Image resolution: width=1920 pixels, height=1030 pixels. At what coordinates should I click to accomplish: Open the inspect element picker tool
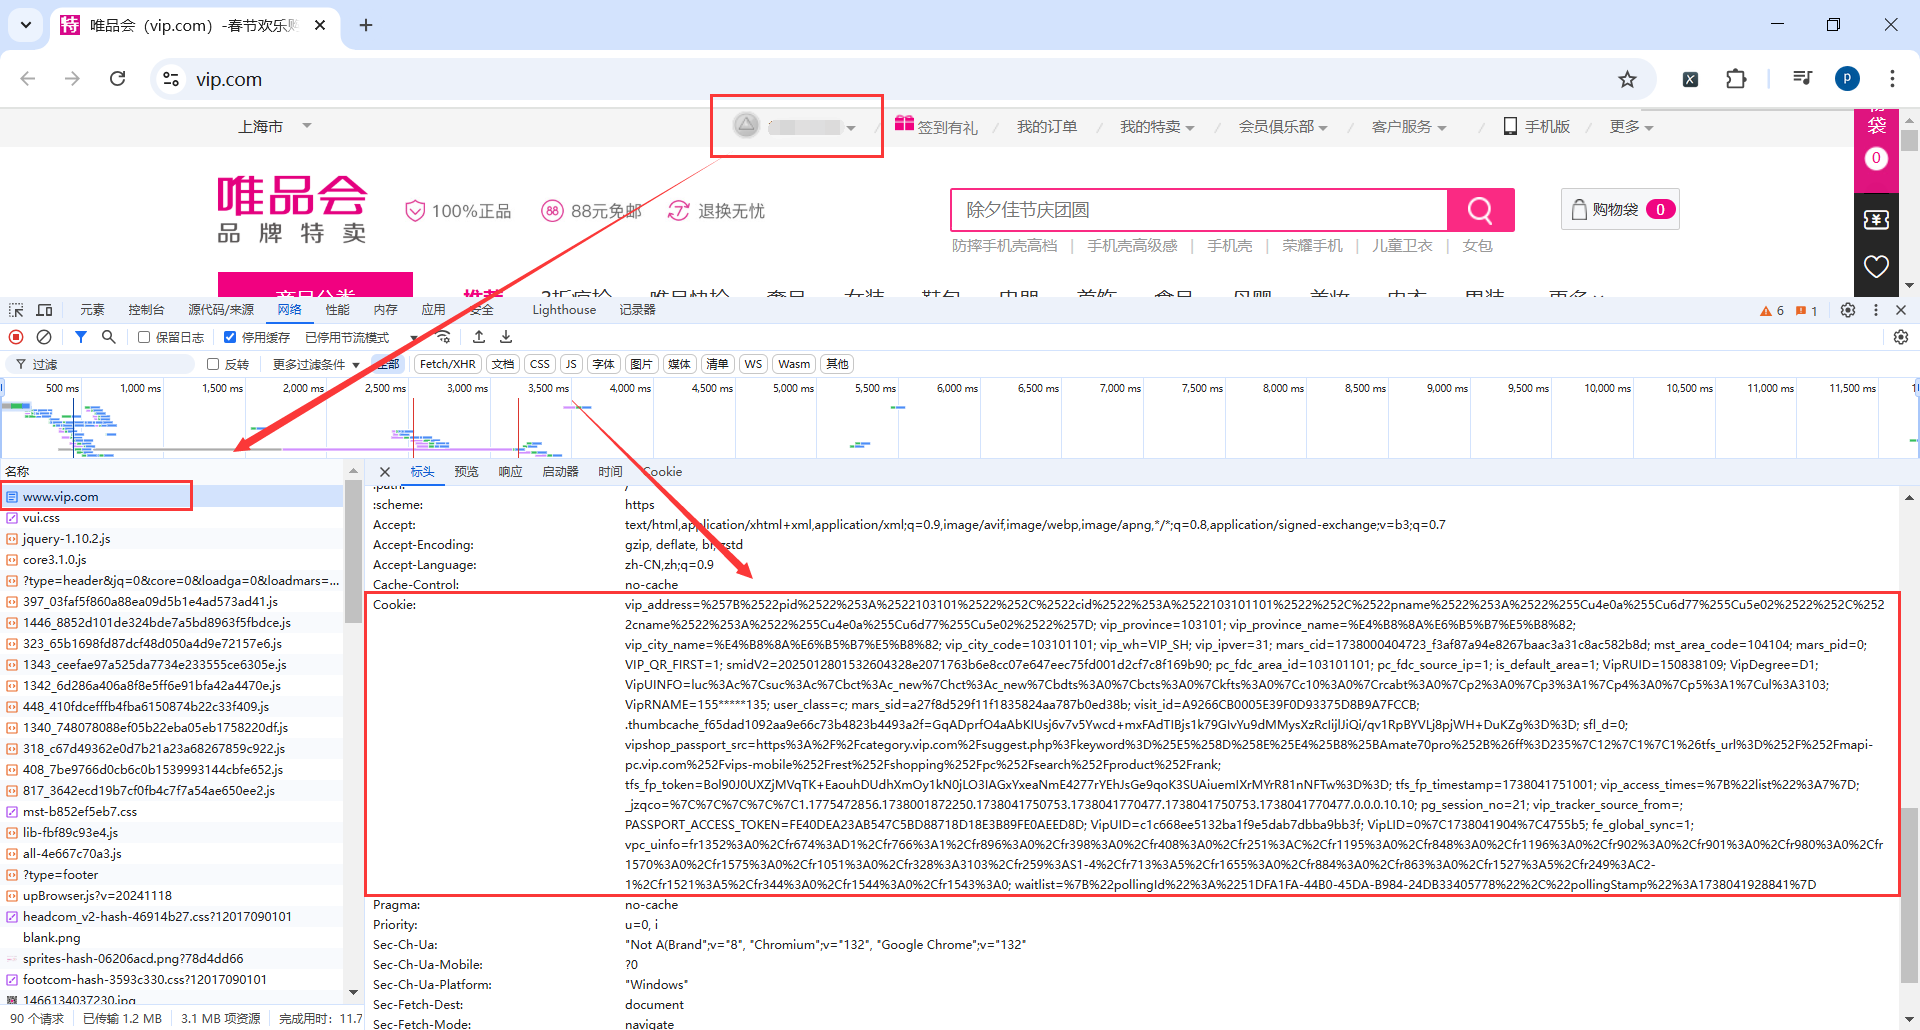(16, 310)
